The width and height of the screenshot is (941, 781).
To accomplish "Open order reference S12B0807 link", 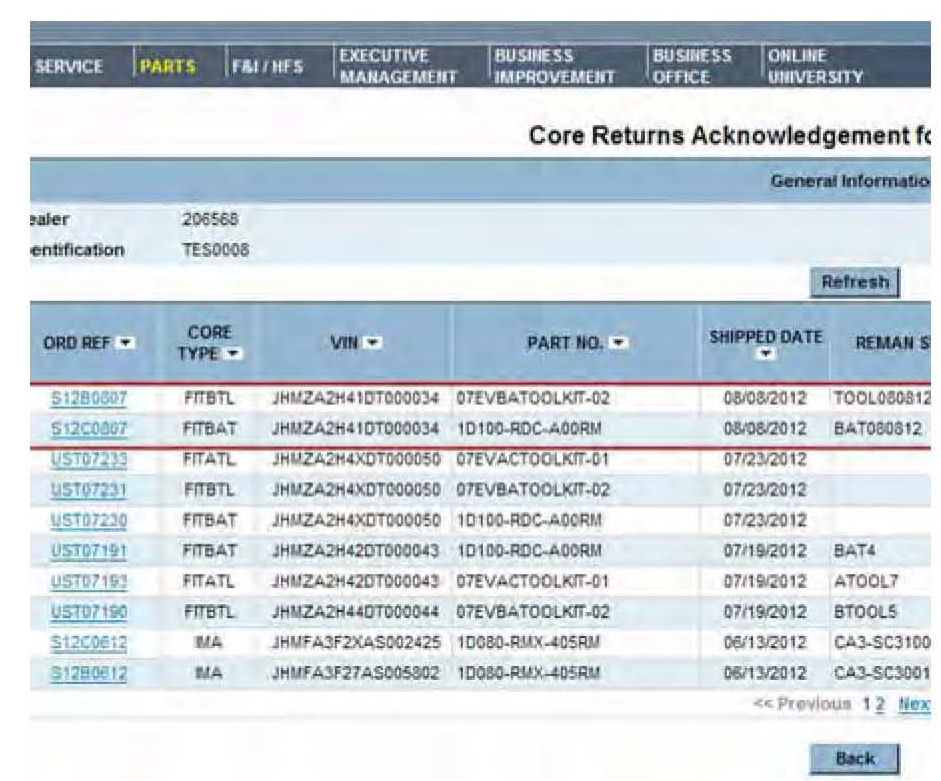I will point(90,397).
